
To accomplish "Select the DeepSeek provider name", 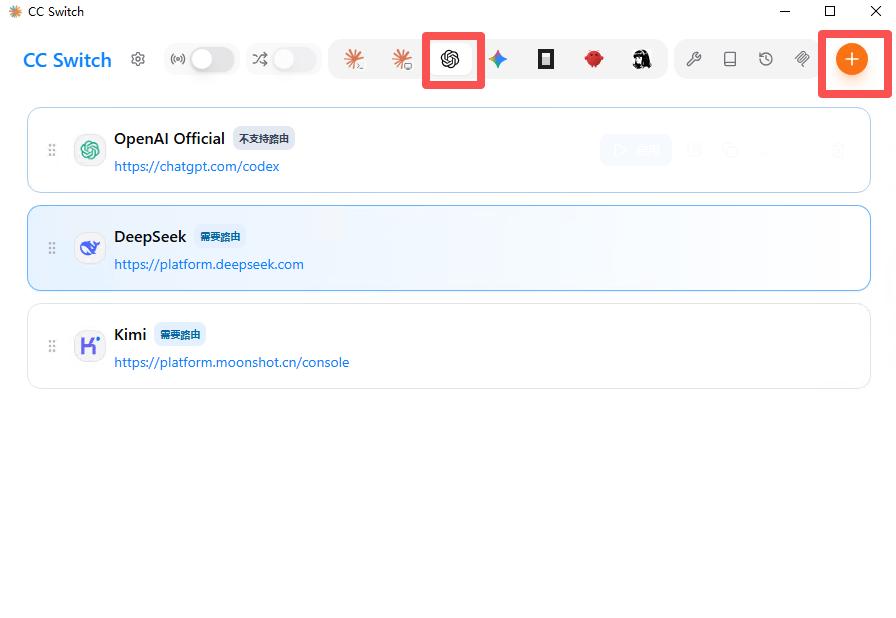I will click(150, 237).
